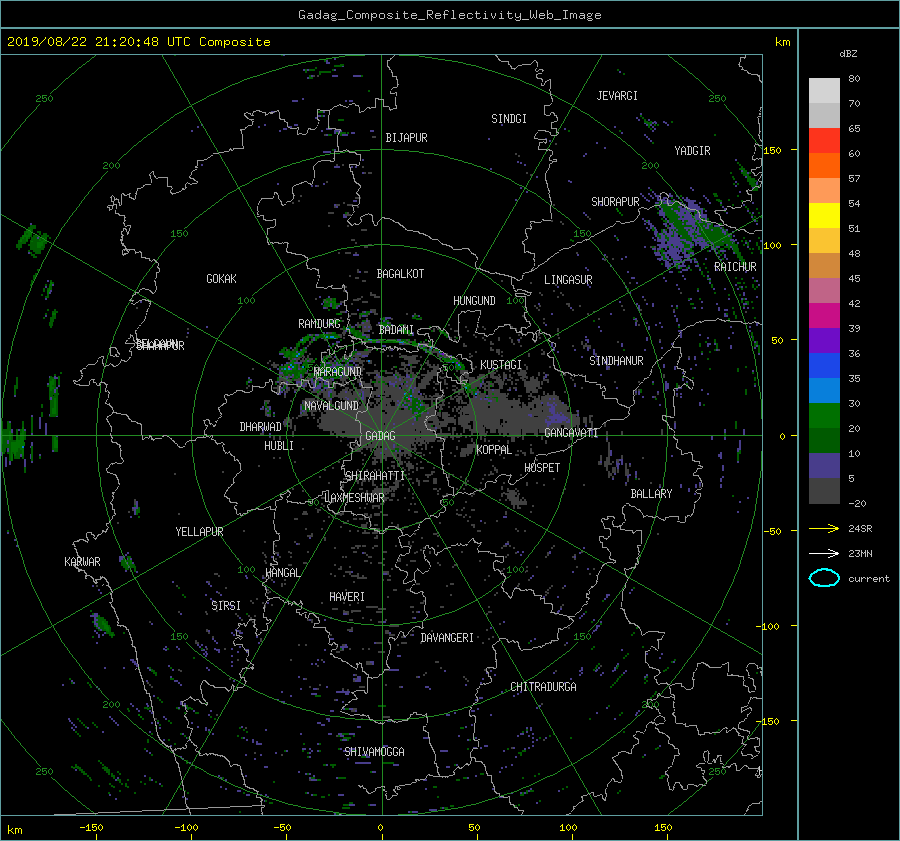Image resolution: width=900 pixels, height=841 pixels.
Task: Click the 80 dBZ scale value
Action: 854,79
